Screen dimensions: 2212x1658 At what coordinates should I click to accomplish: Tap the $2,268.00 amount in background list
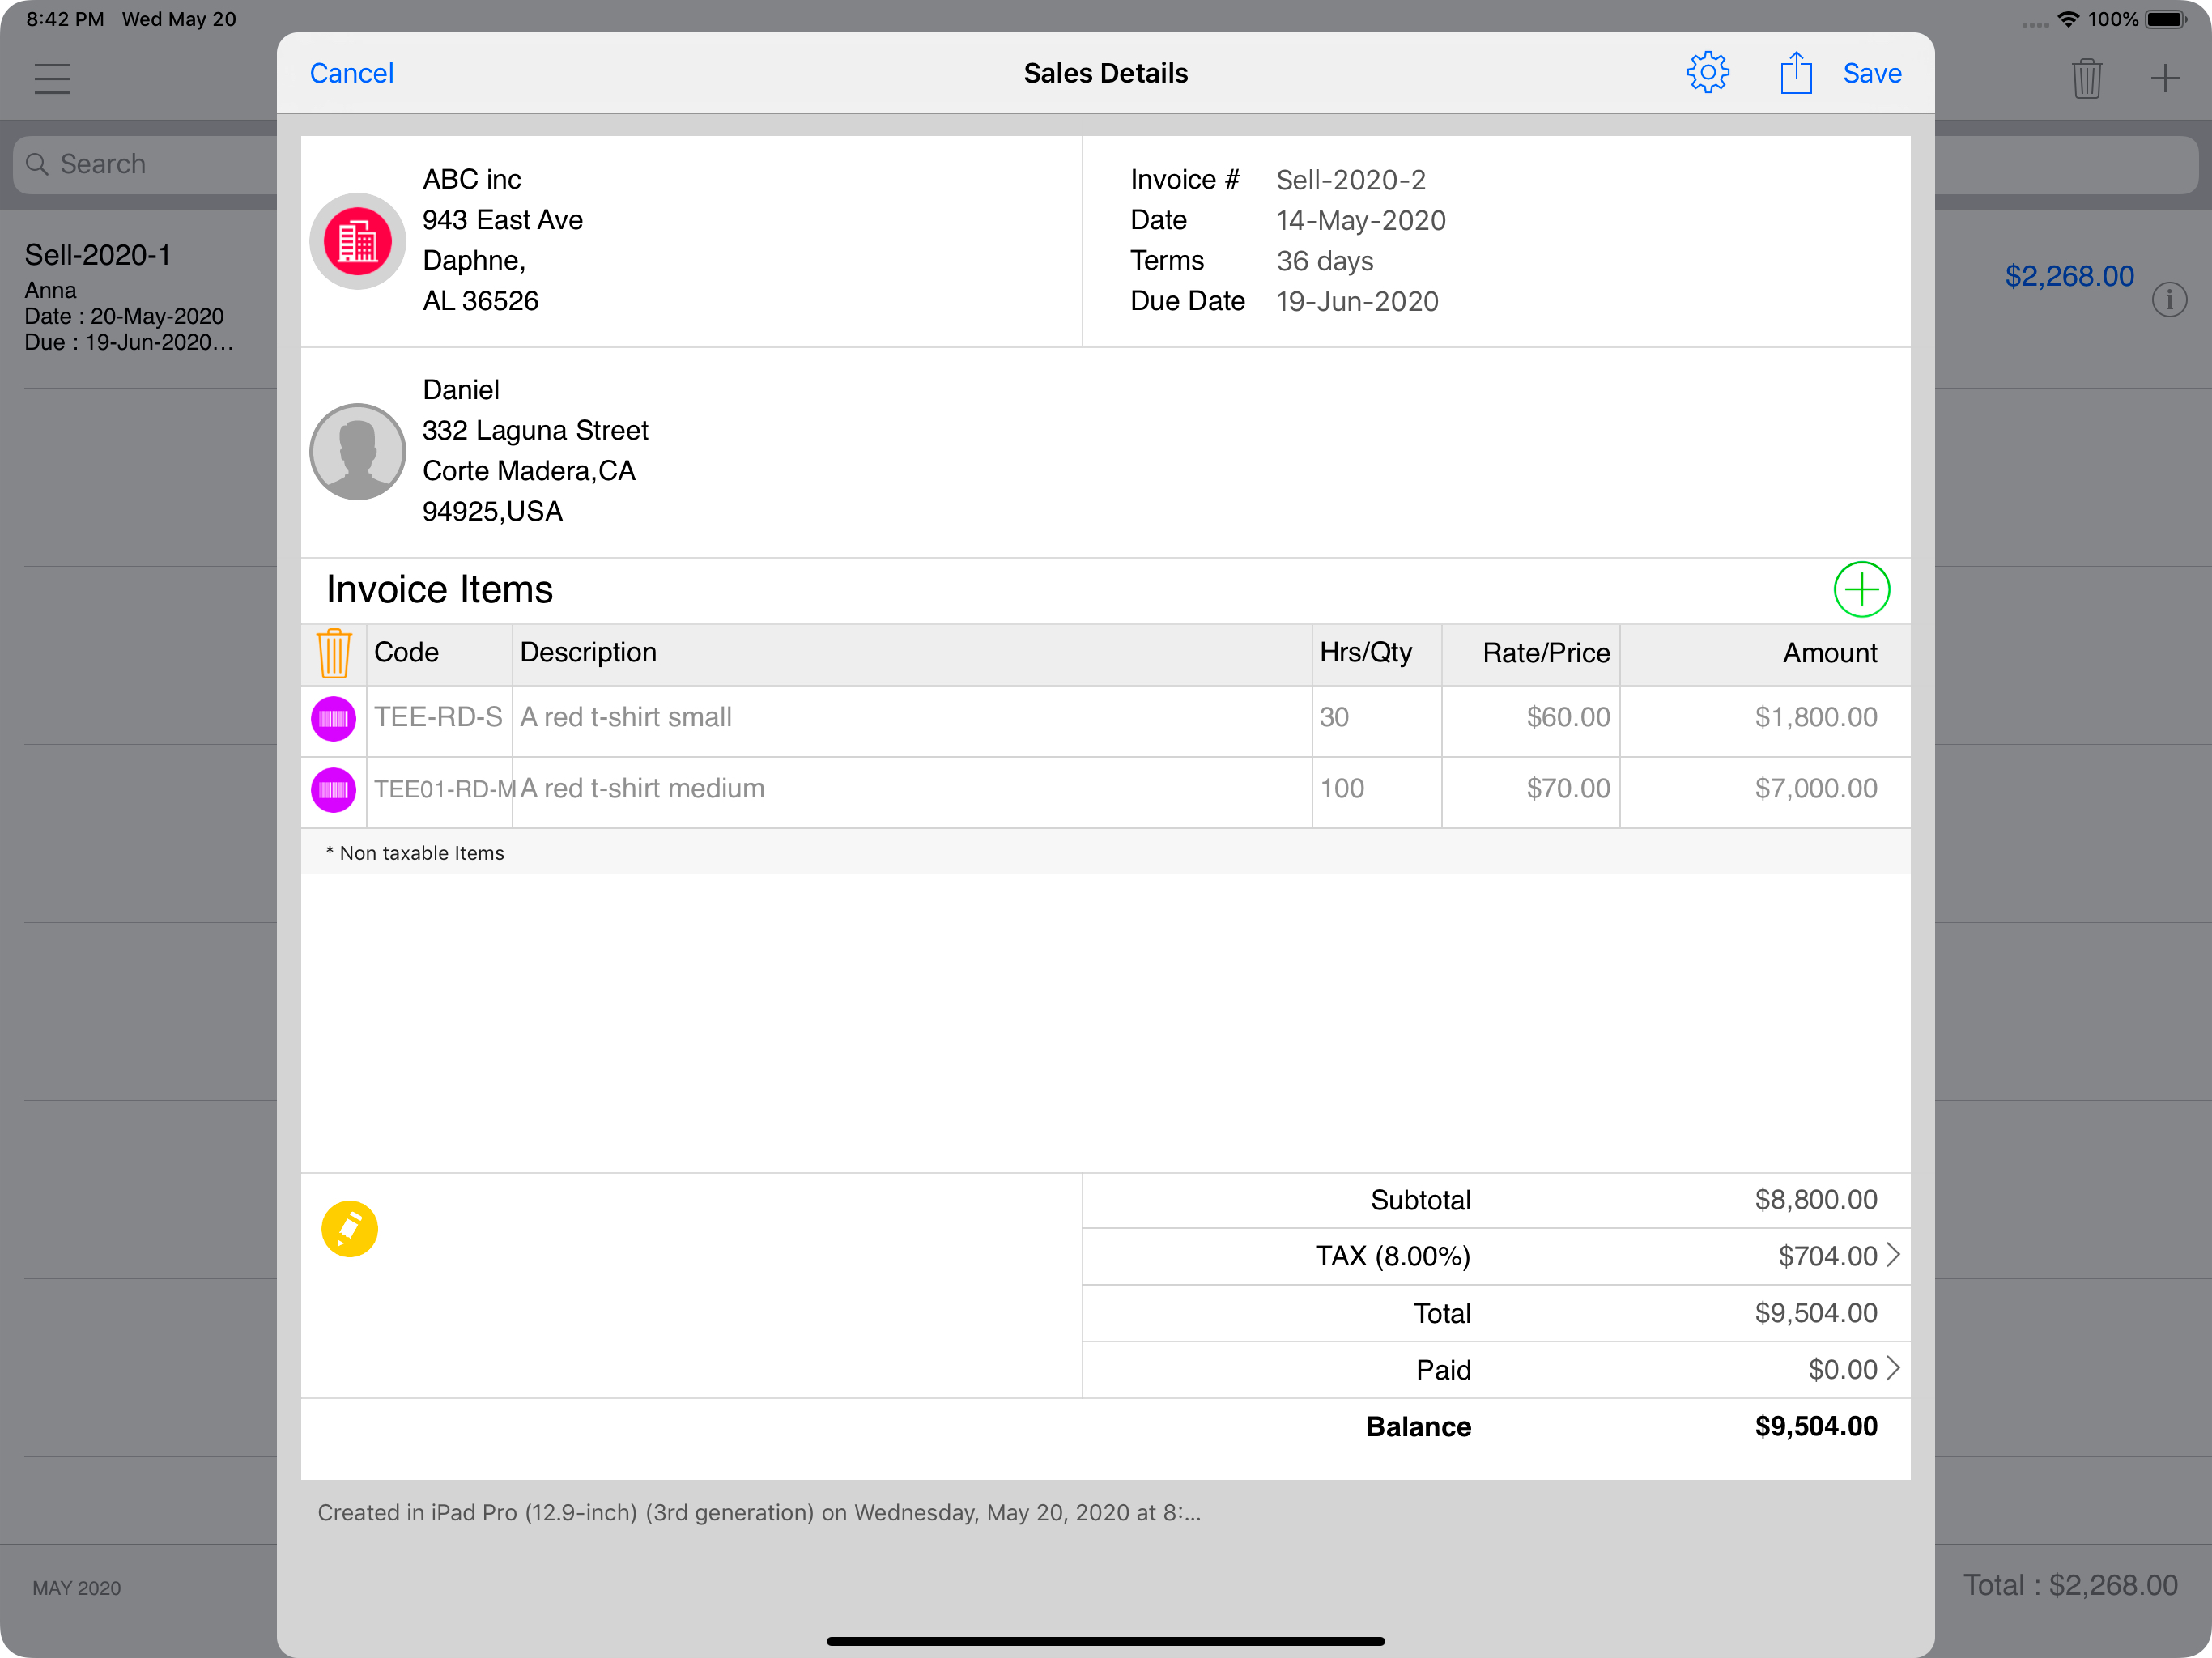click(x=2068, y=277)
